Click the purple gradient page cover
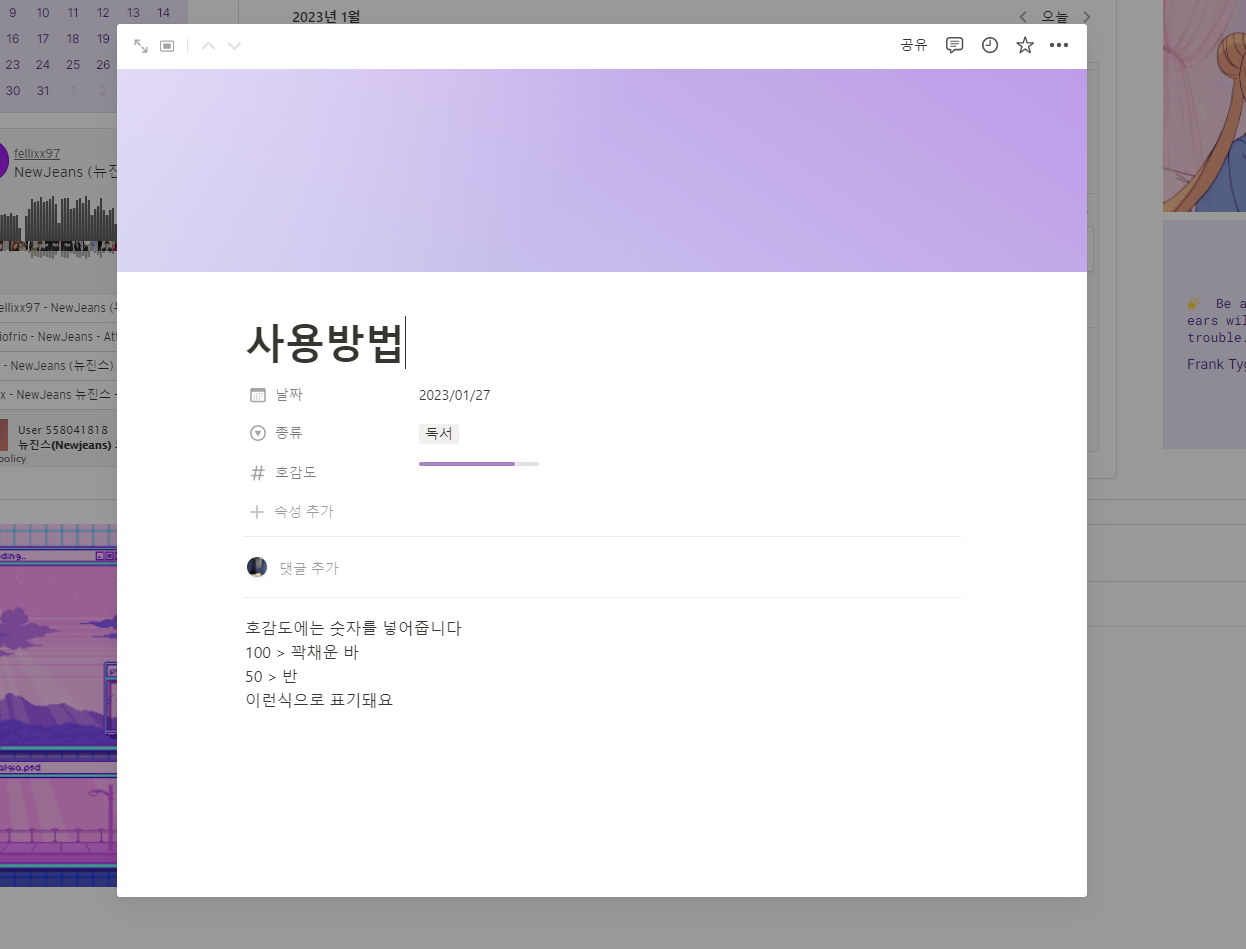 602,170
